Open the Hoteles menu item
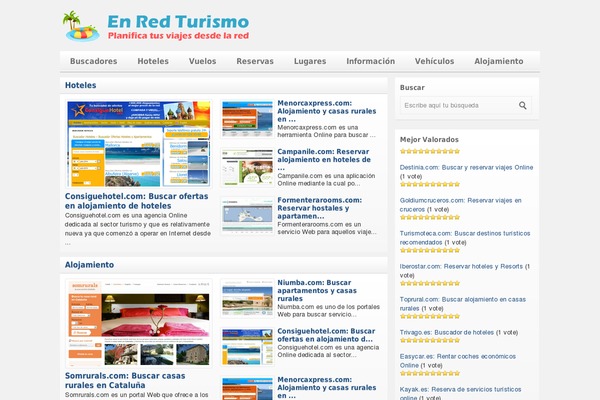The width and height of the screenshot is (600, 400). click(153, 61)
